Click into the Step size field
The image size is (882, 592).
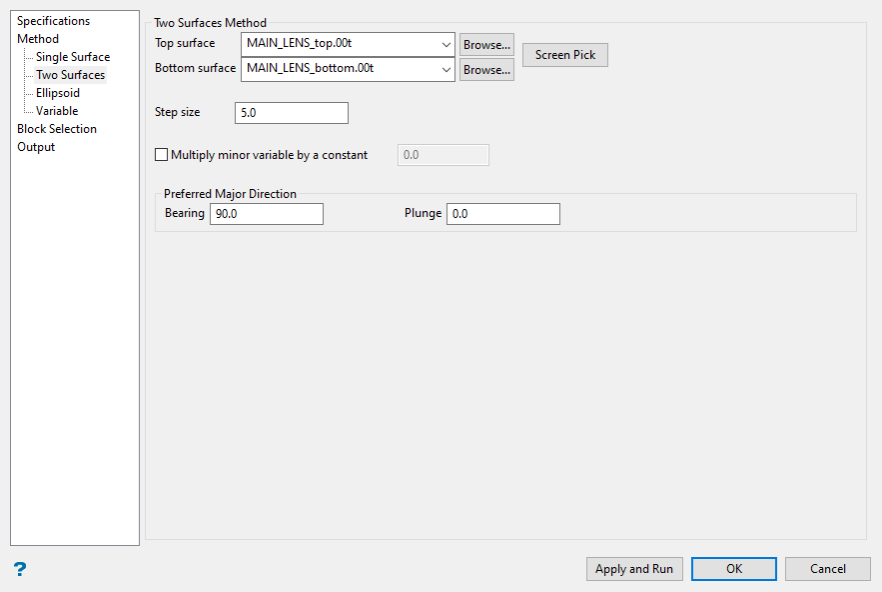[291, 113]
